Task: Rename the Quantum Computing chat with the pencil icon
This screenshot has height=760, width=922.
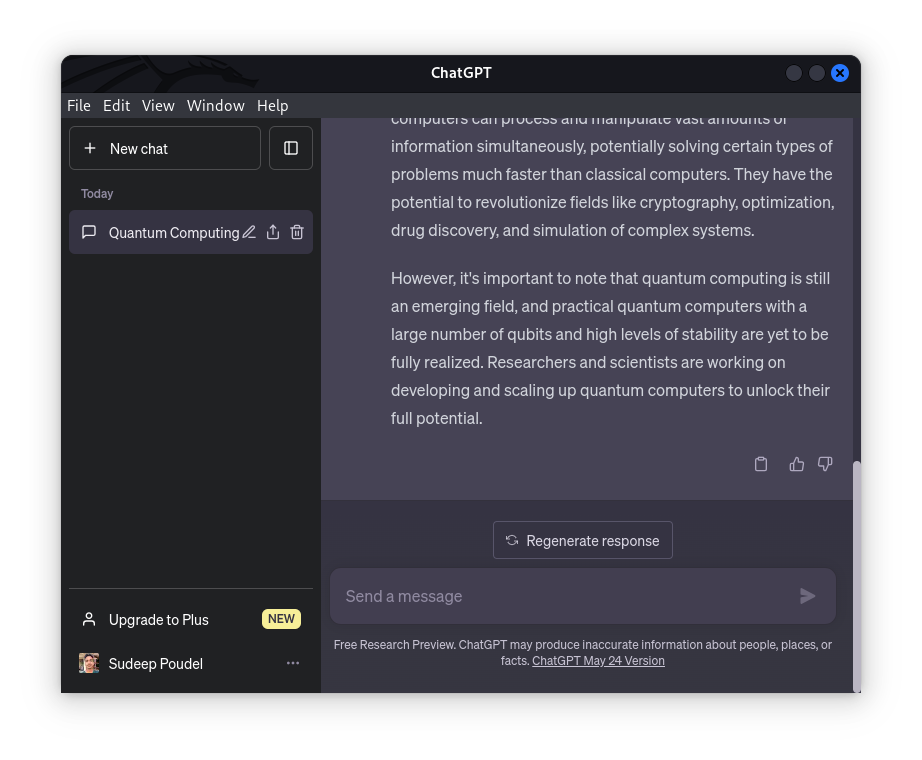Action: (x=248, y=232)
